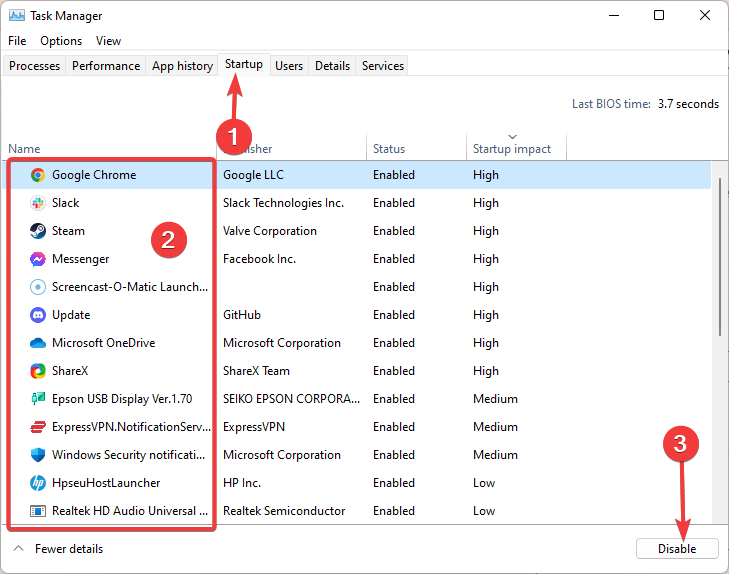Select the Startup tab
The width and height of the screenshot is (729, 574).
244,64
